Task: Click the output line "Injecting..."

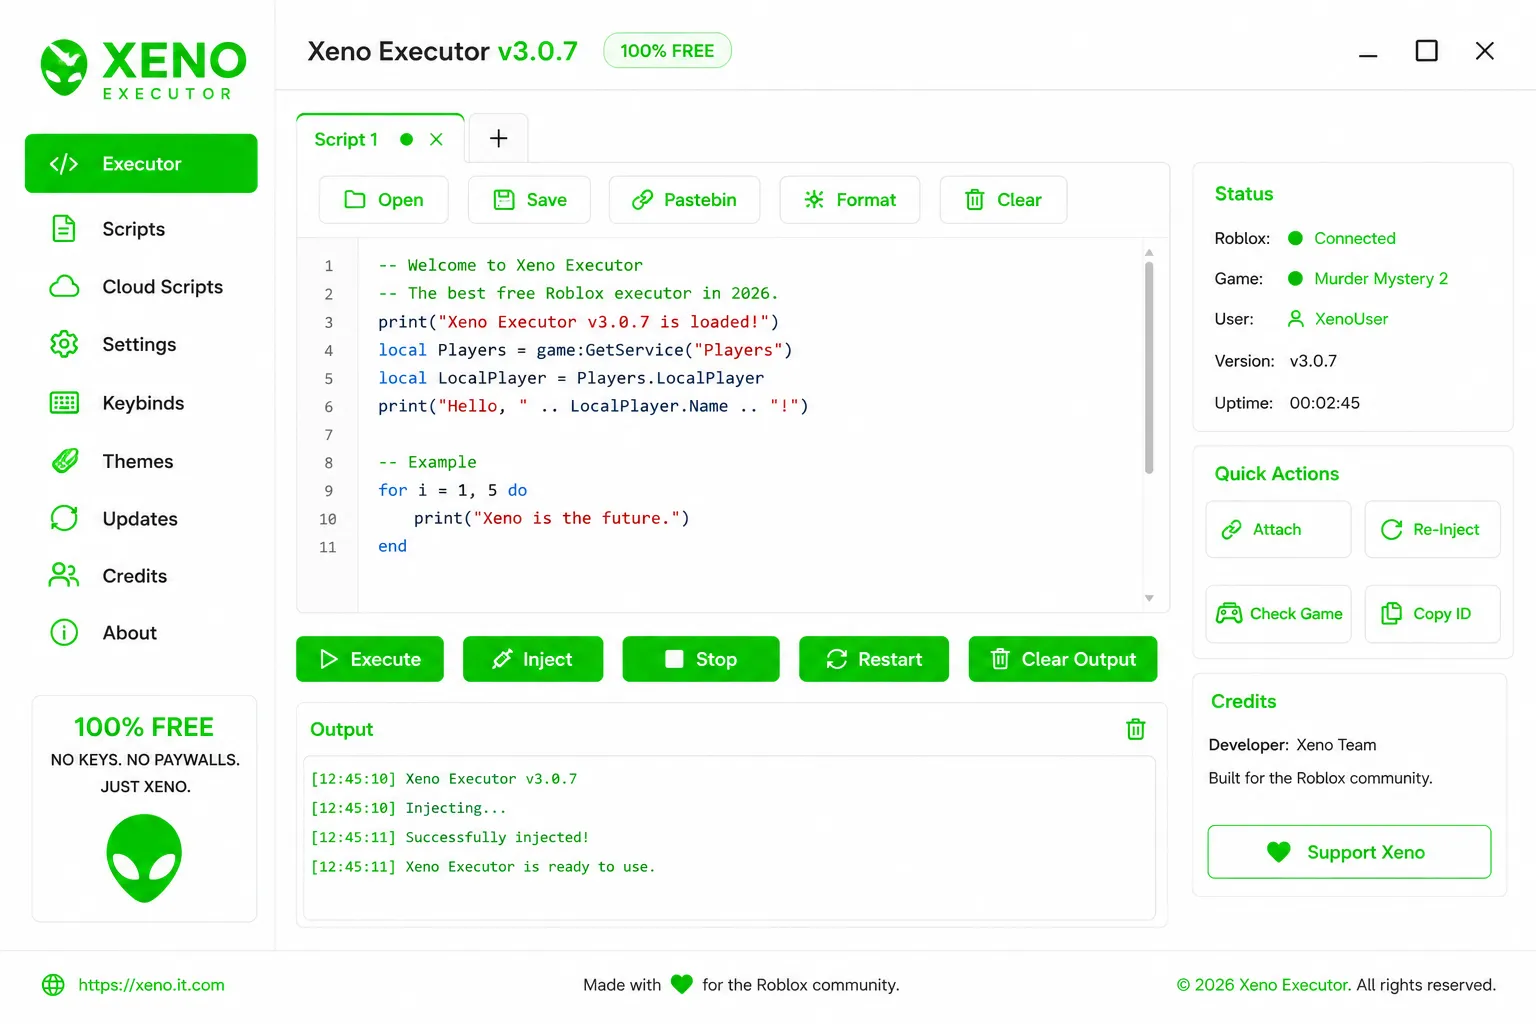Action: (456, 808)
